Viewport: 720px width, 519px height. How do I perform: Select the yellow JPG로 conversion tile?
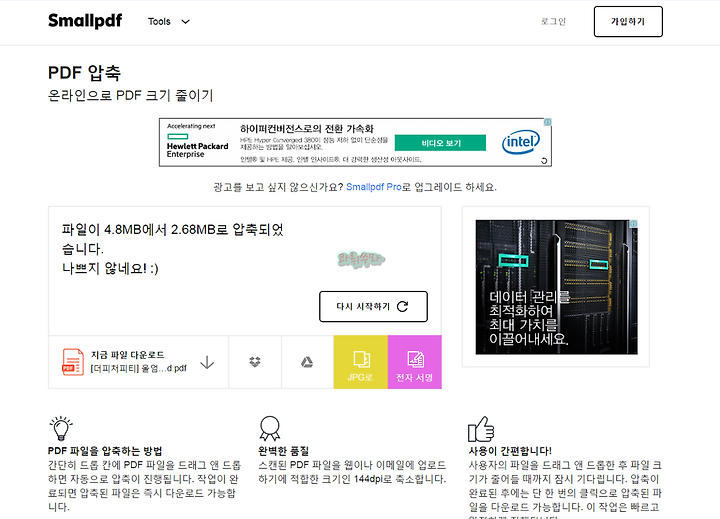360,362
